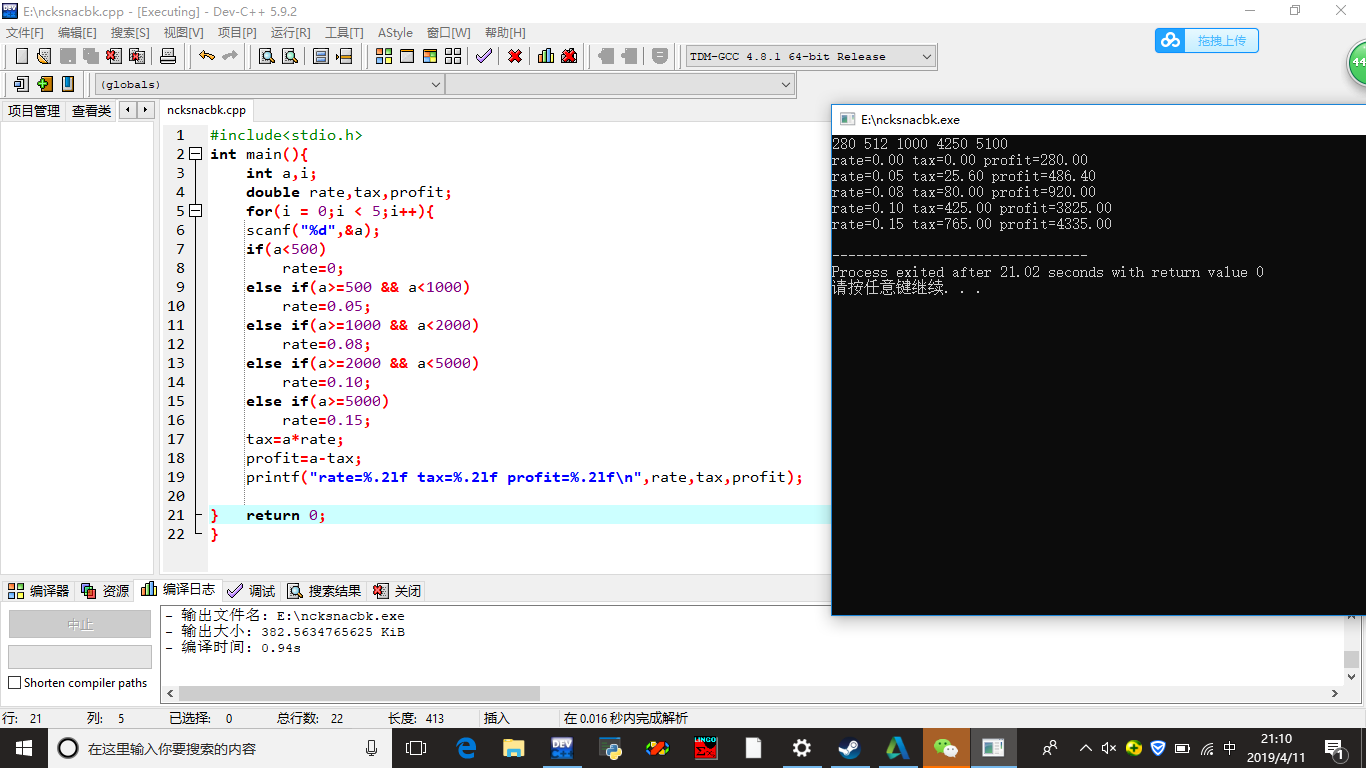
Task: Click the Print icon in toolbar
Action: (168, 56)
